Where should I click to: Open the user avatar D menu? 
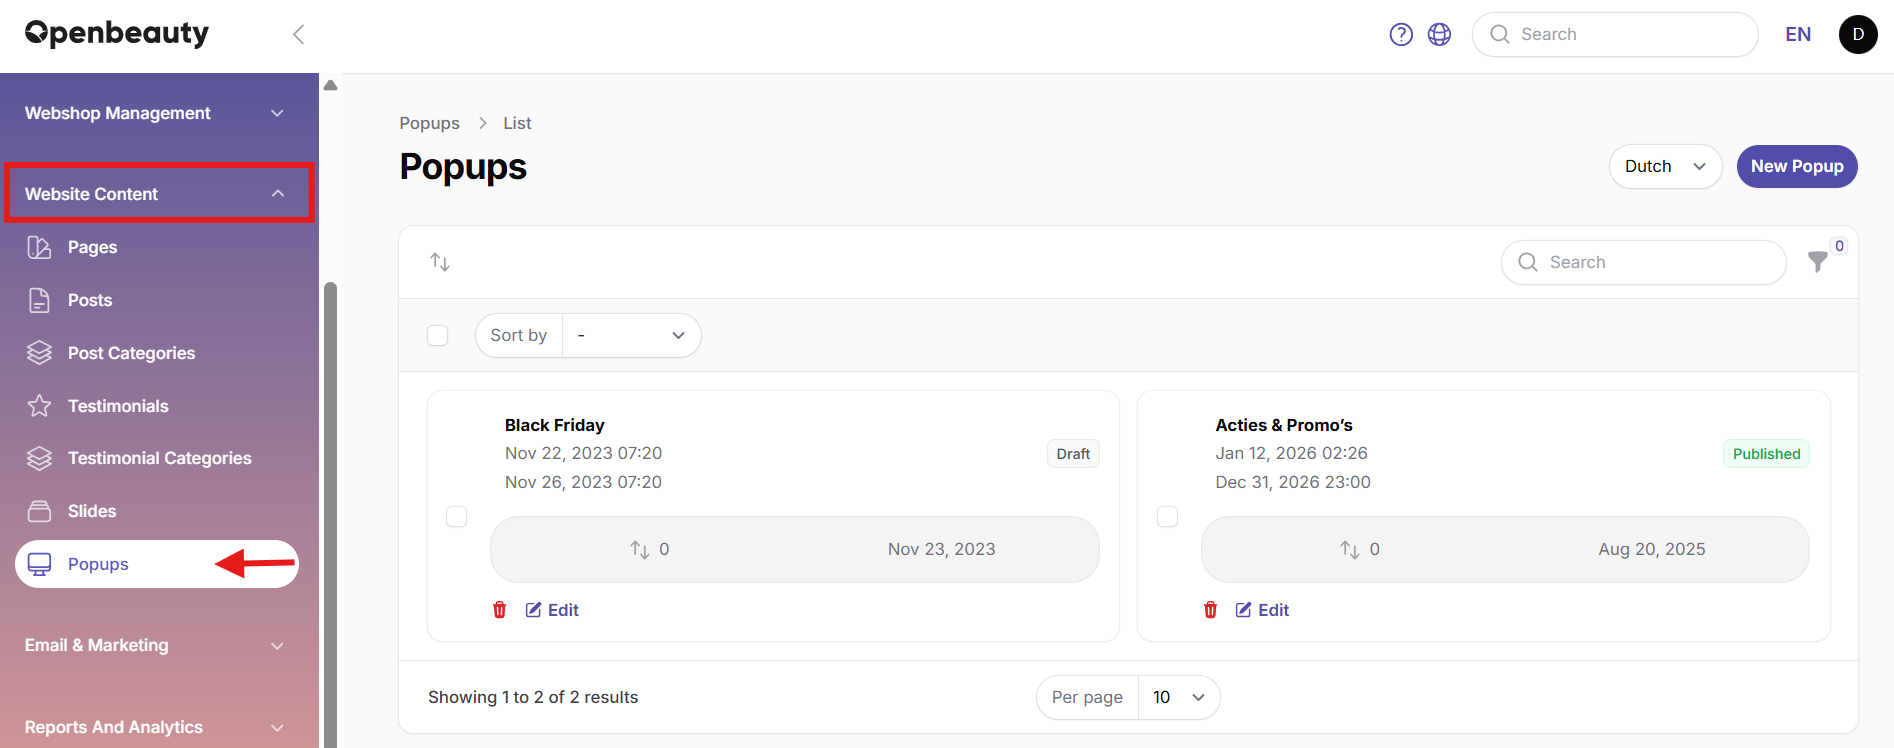[x=1858, y=35]
